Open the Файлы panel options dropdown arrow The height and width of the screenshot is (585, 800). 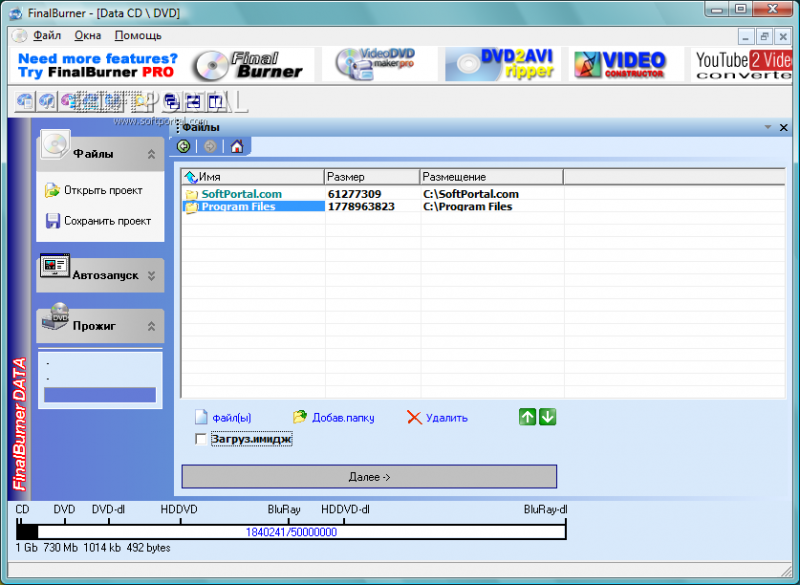(767, 127)
